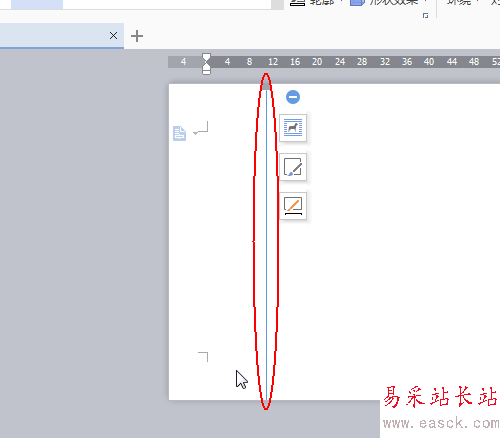
Task: Click the rectangular left indent marker below the ruler triangles
Action: (206, 72)
